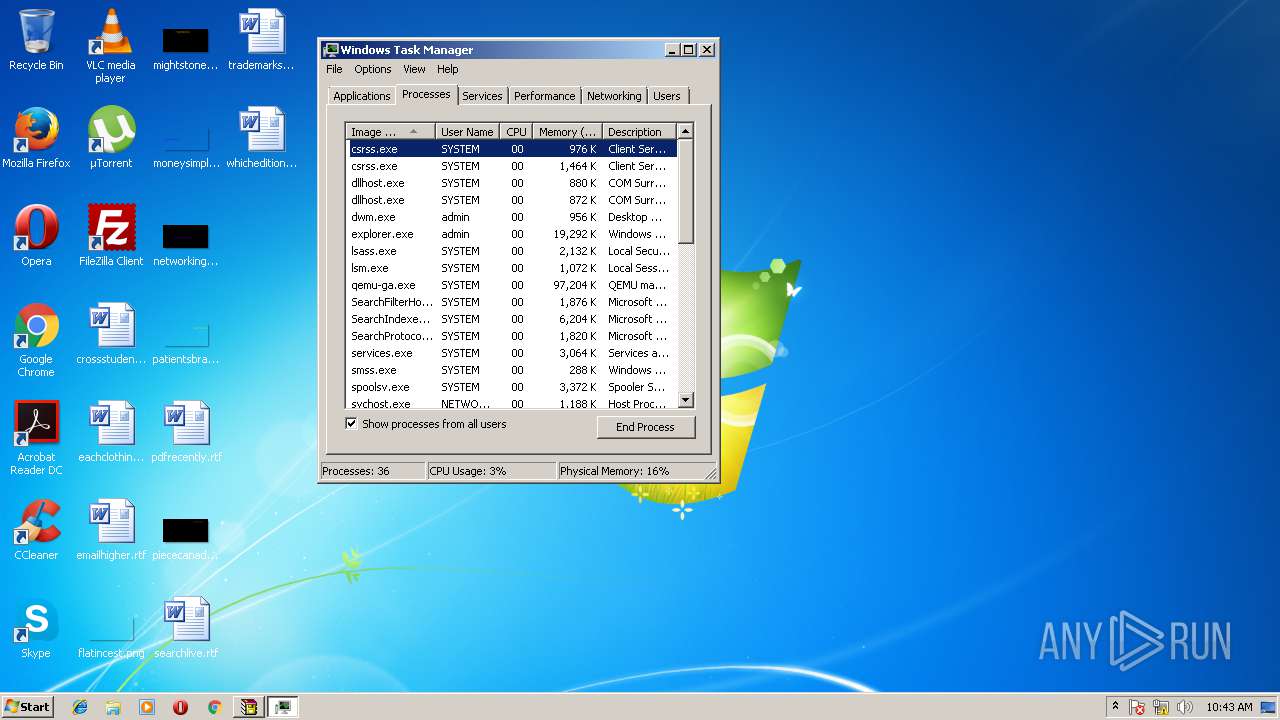Open Windows Explorer folder in taskbar
The image size is (1280, 720).
[113, 707]
